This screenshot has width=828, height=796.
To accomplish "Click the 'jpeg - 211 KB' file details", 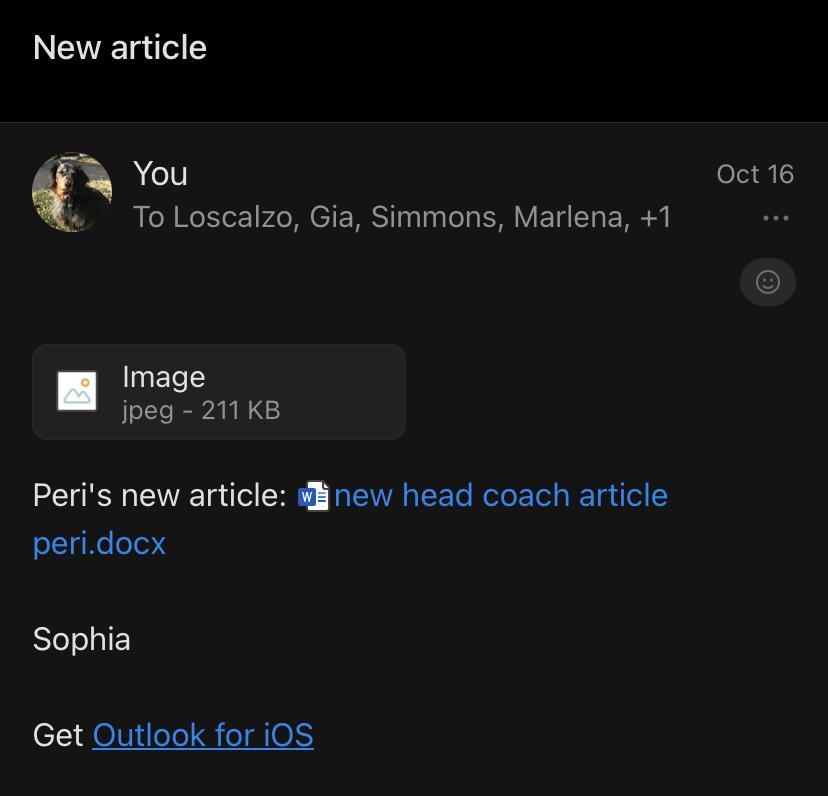I will [x=201, y=410].
